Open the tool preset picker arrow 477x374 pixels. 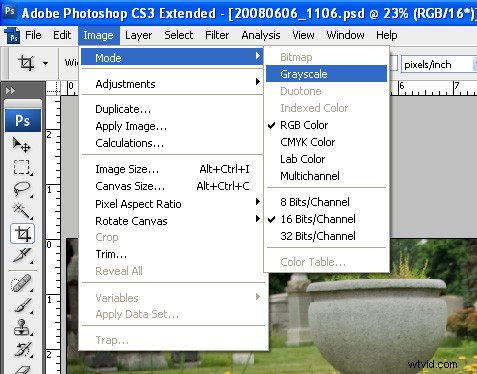[45, 63]
